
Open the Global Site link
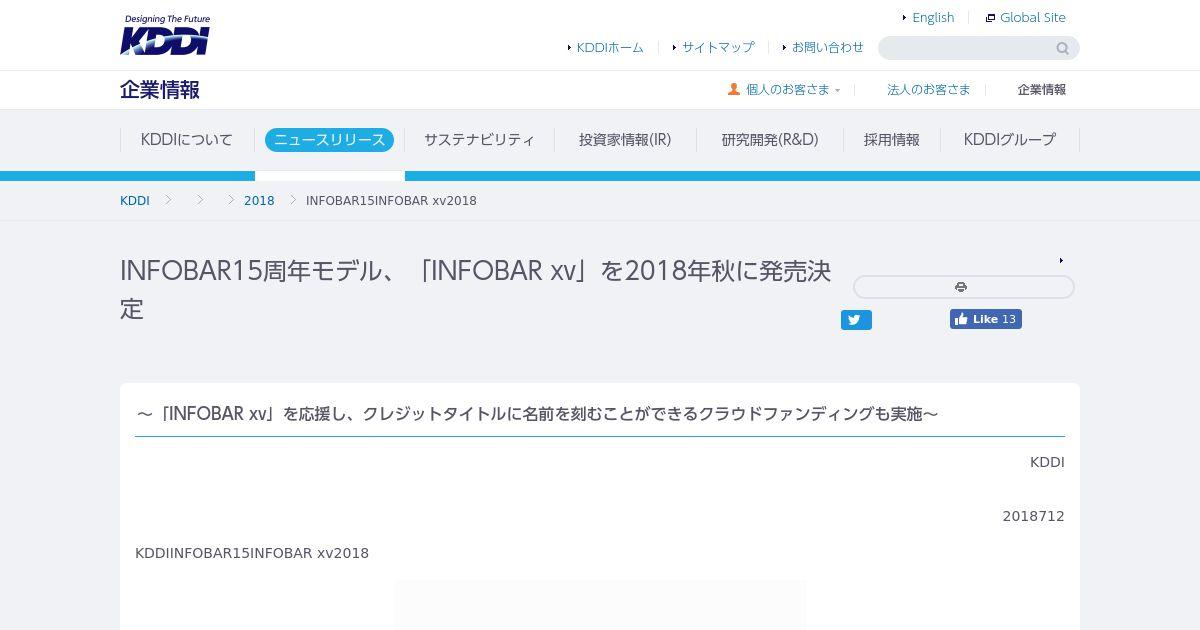(1033, 17)
